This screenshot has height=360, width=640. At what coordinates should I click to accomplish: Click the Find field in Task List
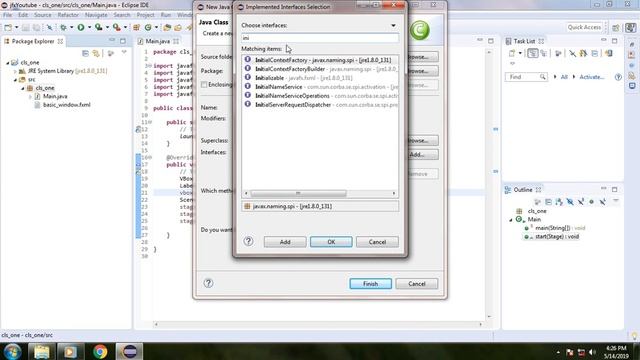pos(526,77)
